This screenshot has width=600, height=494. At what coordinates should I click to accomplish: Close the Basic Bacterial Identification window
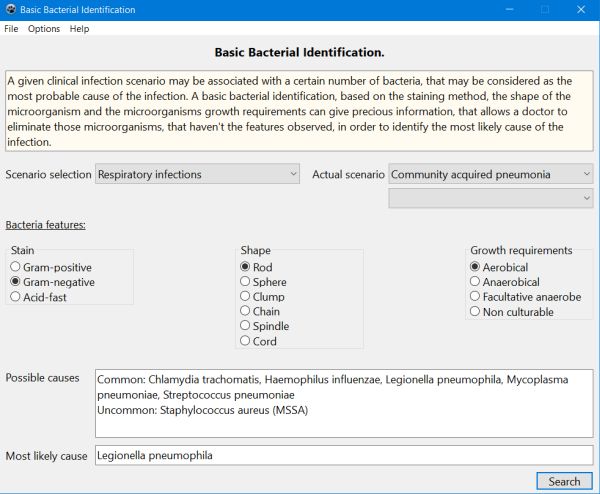(581, 10)
